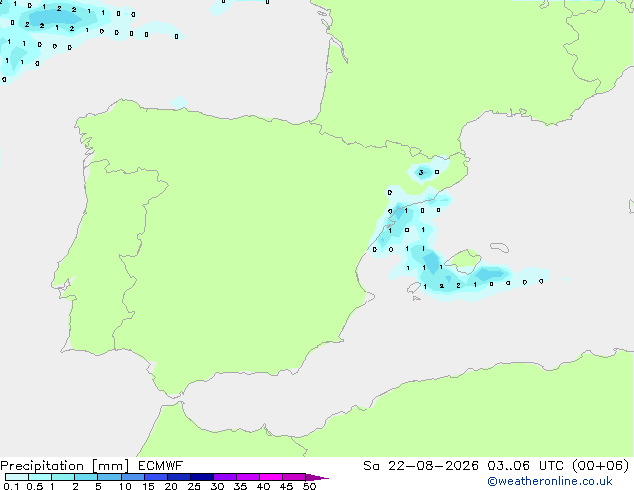The image size is (634, 490).
Task: Click the "3" precipitation value over Catalonia
Action: tap(421, 173)
